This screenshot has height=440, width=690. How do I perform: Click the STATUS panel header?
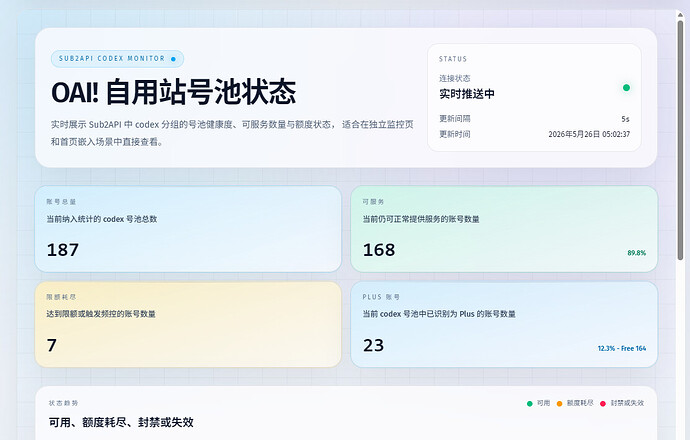point(453,59)
